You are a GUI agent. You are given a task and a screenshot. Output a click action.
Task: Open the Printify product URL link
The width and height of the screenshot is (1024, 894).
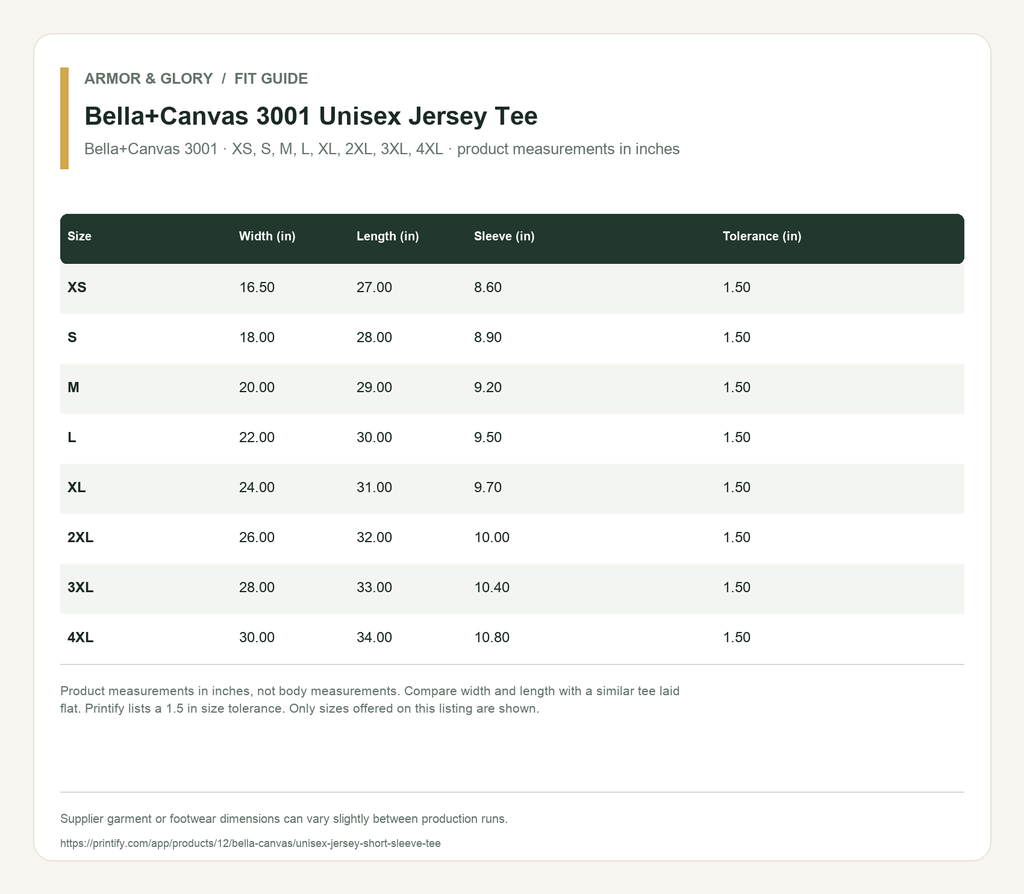click(250, 843)
